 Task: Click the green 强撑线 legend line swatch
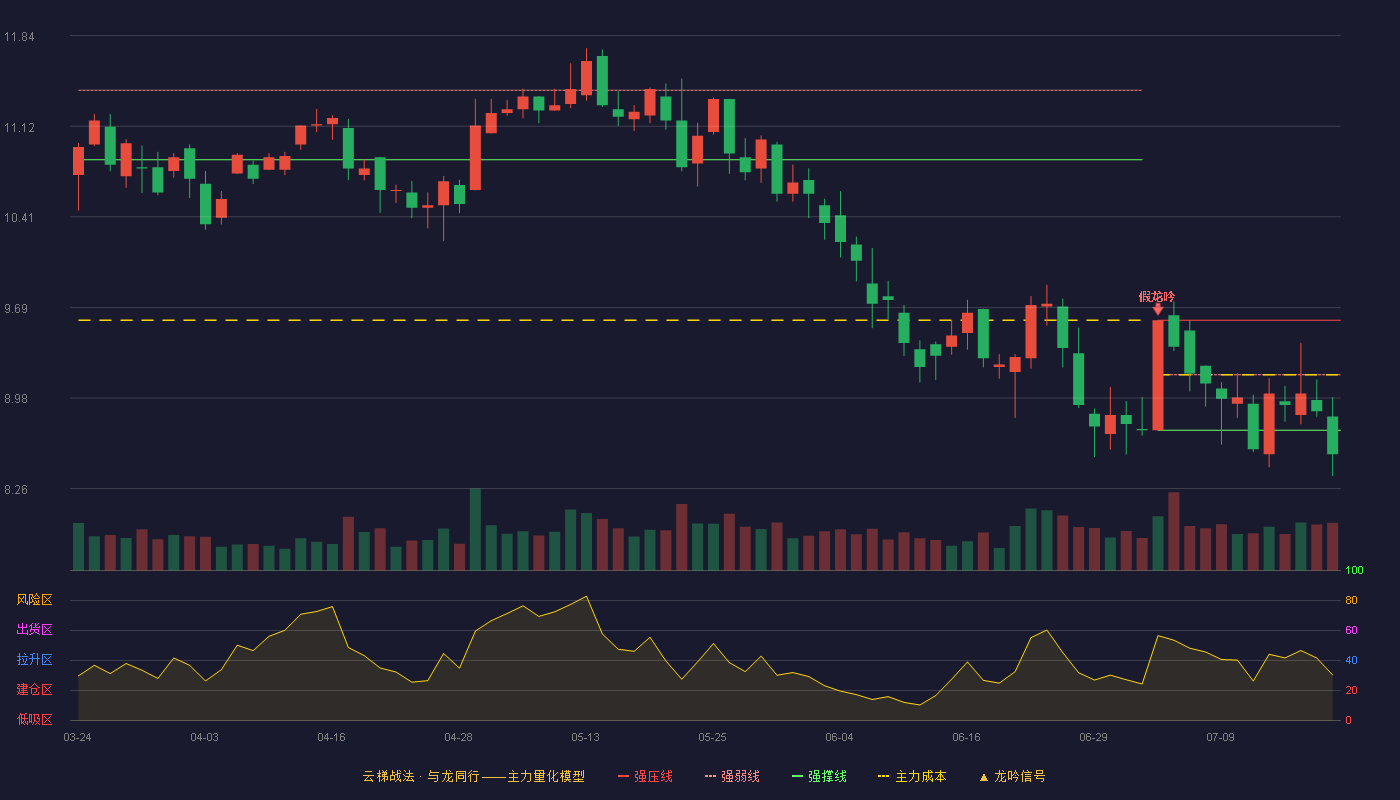pos(797,776)
